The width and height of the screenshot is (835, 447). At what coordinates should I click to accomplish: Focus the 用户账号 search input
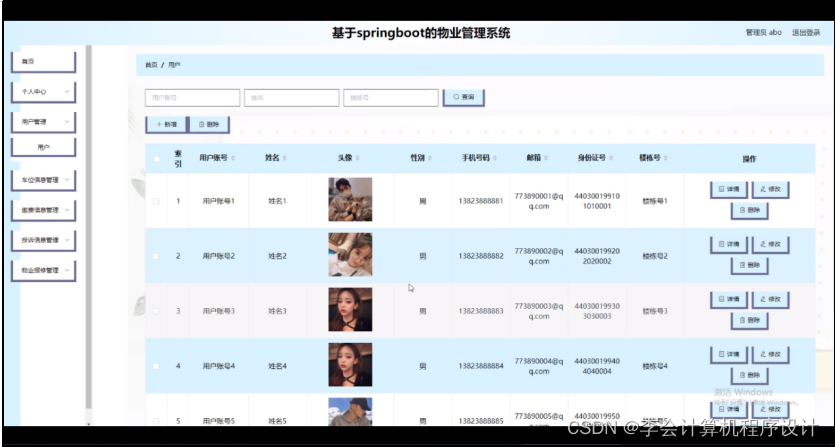(x=192, y=98)
